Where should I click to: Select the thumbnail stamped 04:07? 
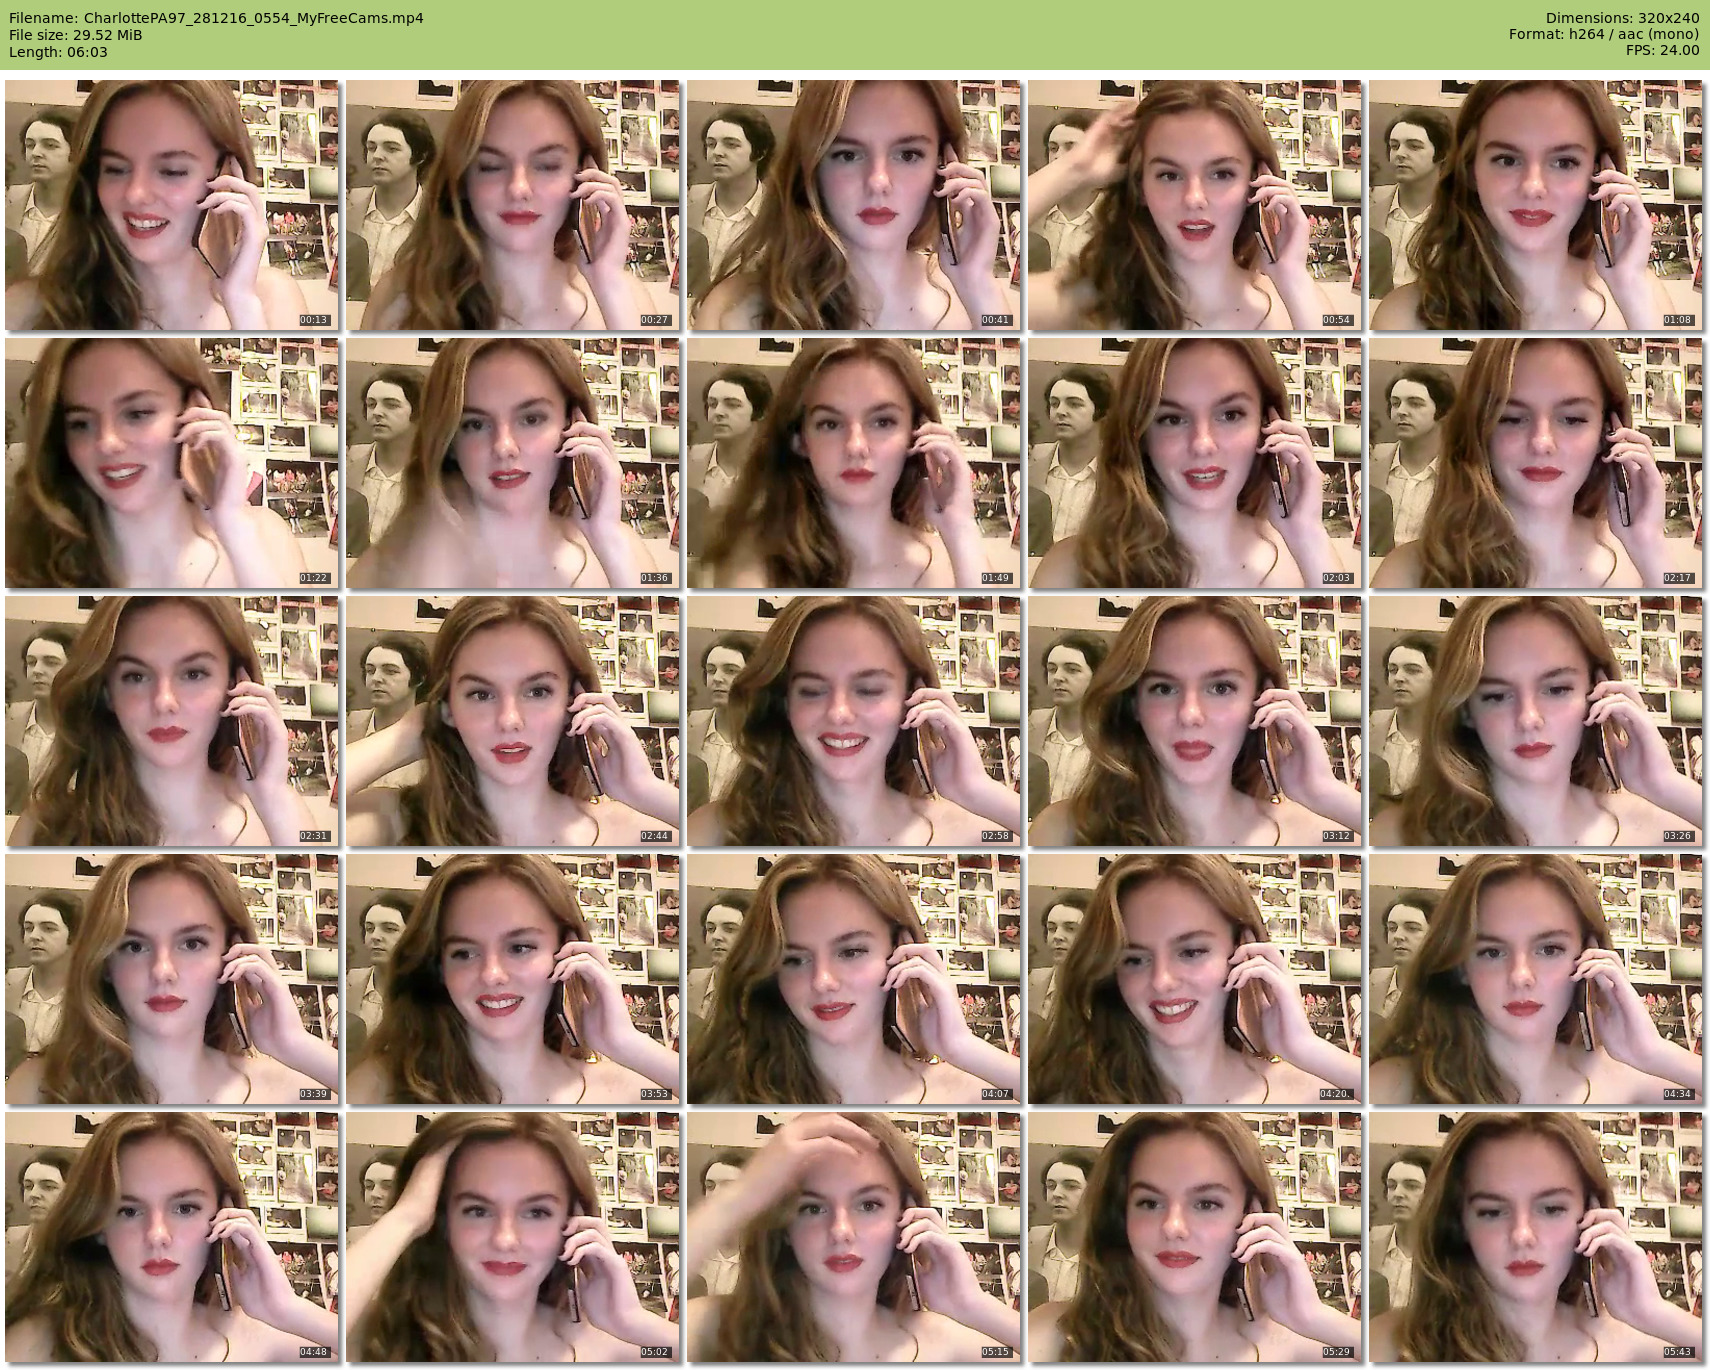(854, 979)
